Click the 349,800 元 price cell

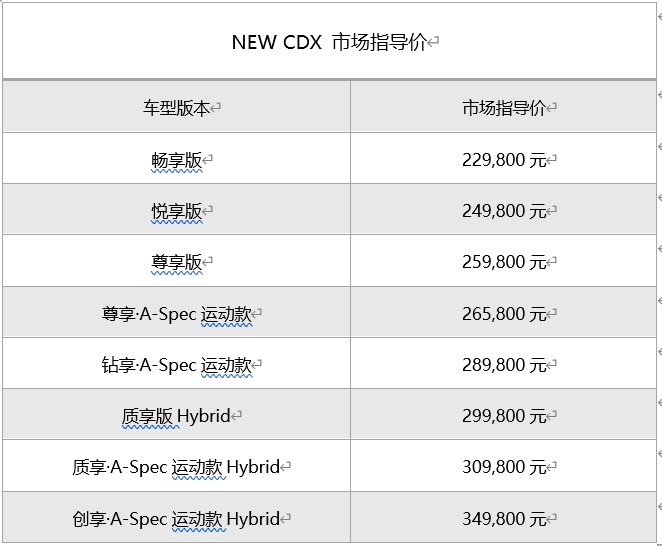coord(503,517)
